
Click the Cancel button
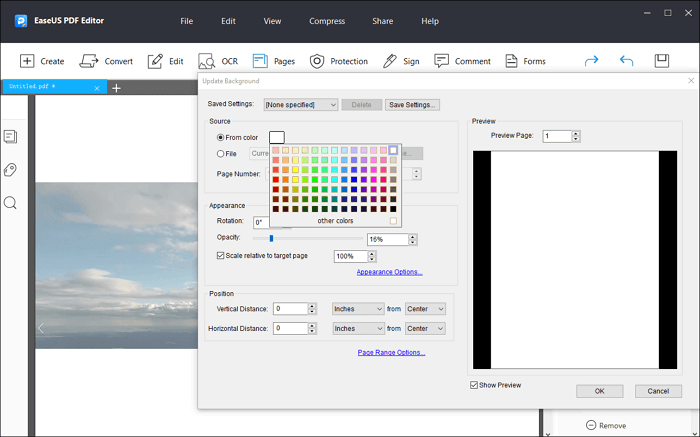(x=658, y=391)
